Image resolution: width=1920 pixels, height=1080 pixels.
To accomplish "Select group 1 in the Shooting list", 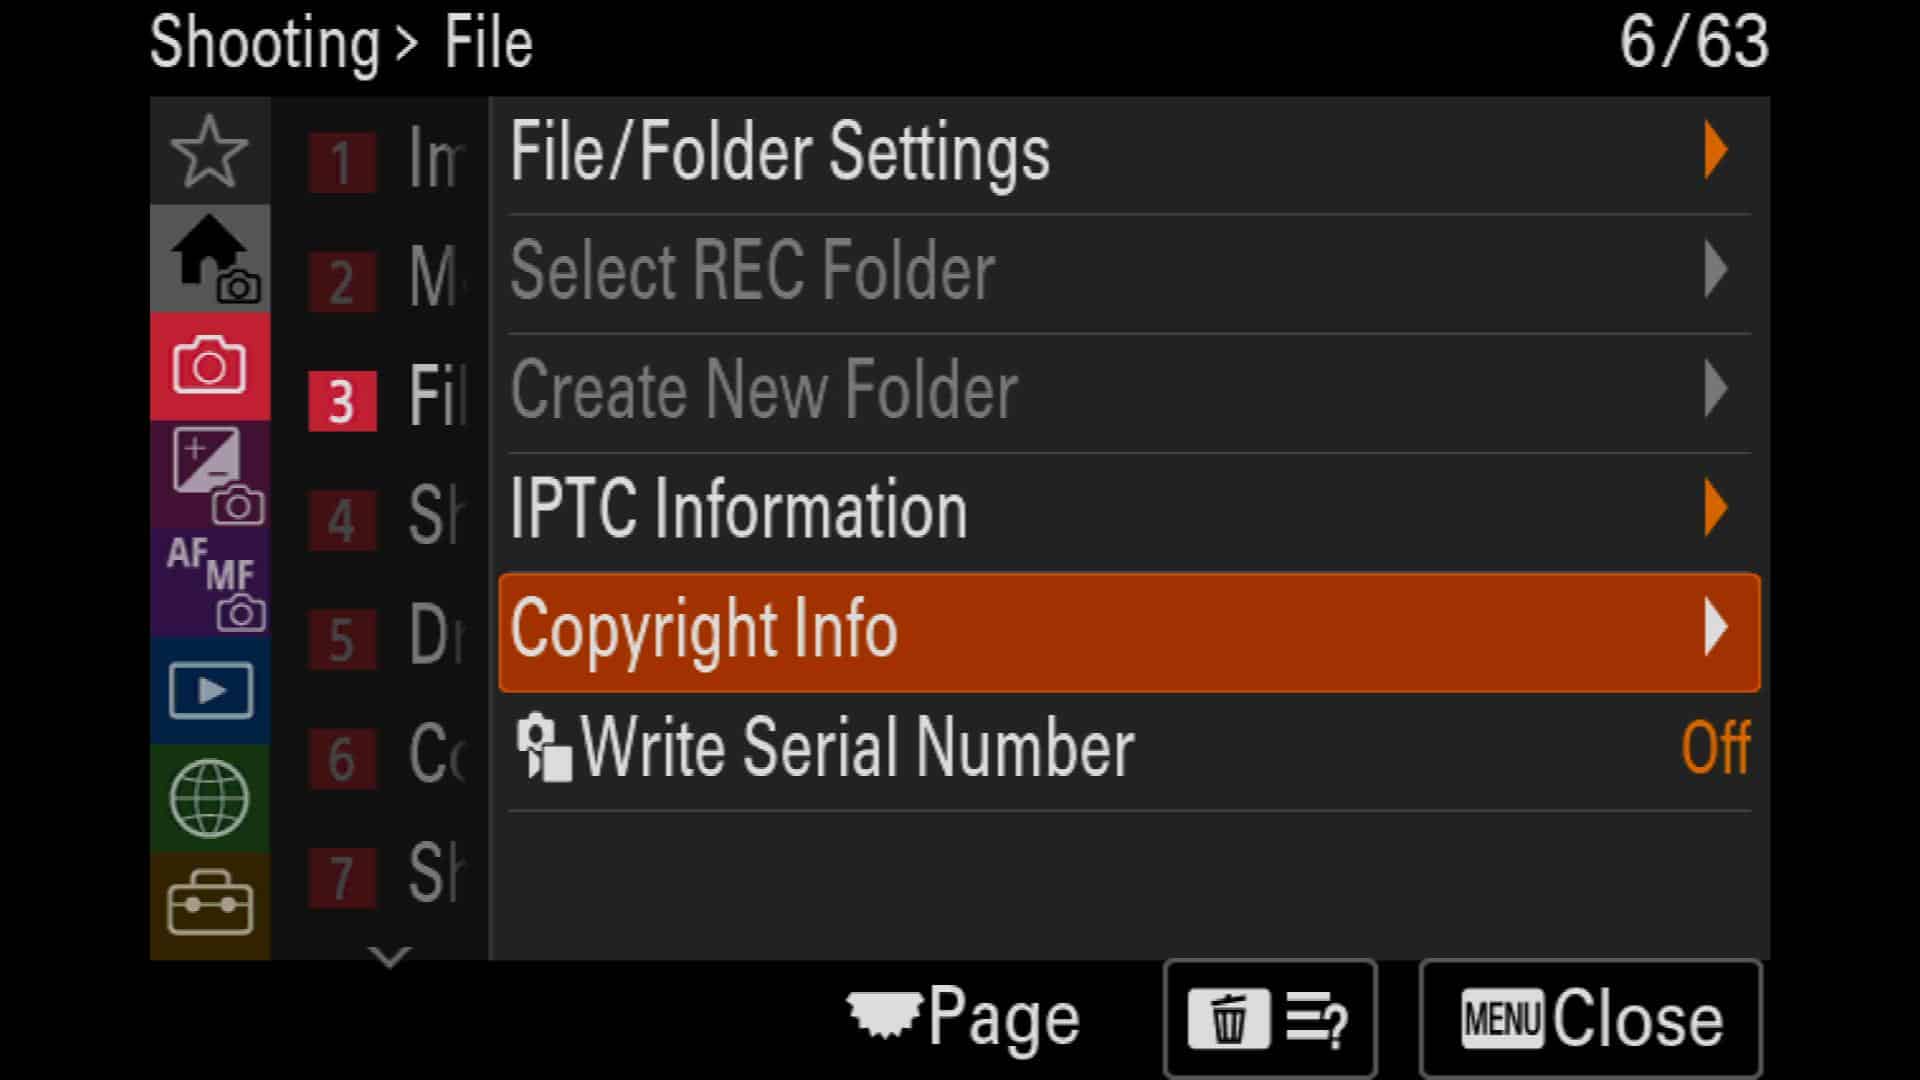I will (x=387, y=160).
